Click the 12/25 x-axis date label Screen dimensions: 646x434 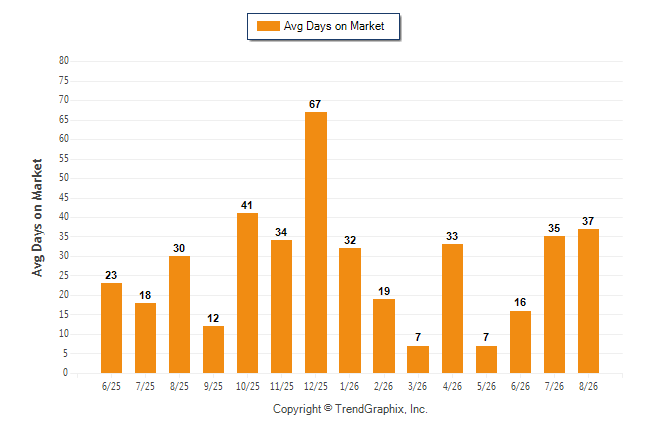point(316,386)
